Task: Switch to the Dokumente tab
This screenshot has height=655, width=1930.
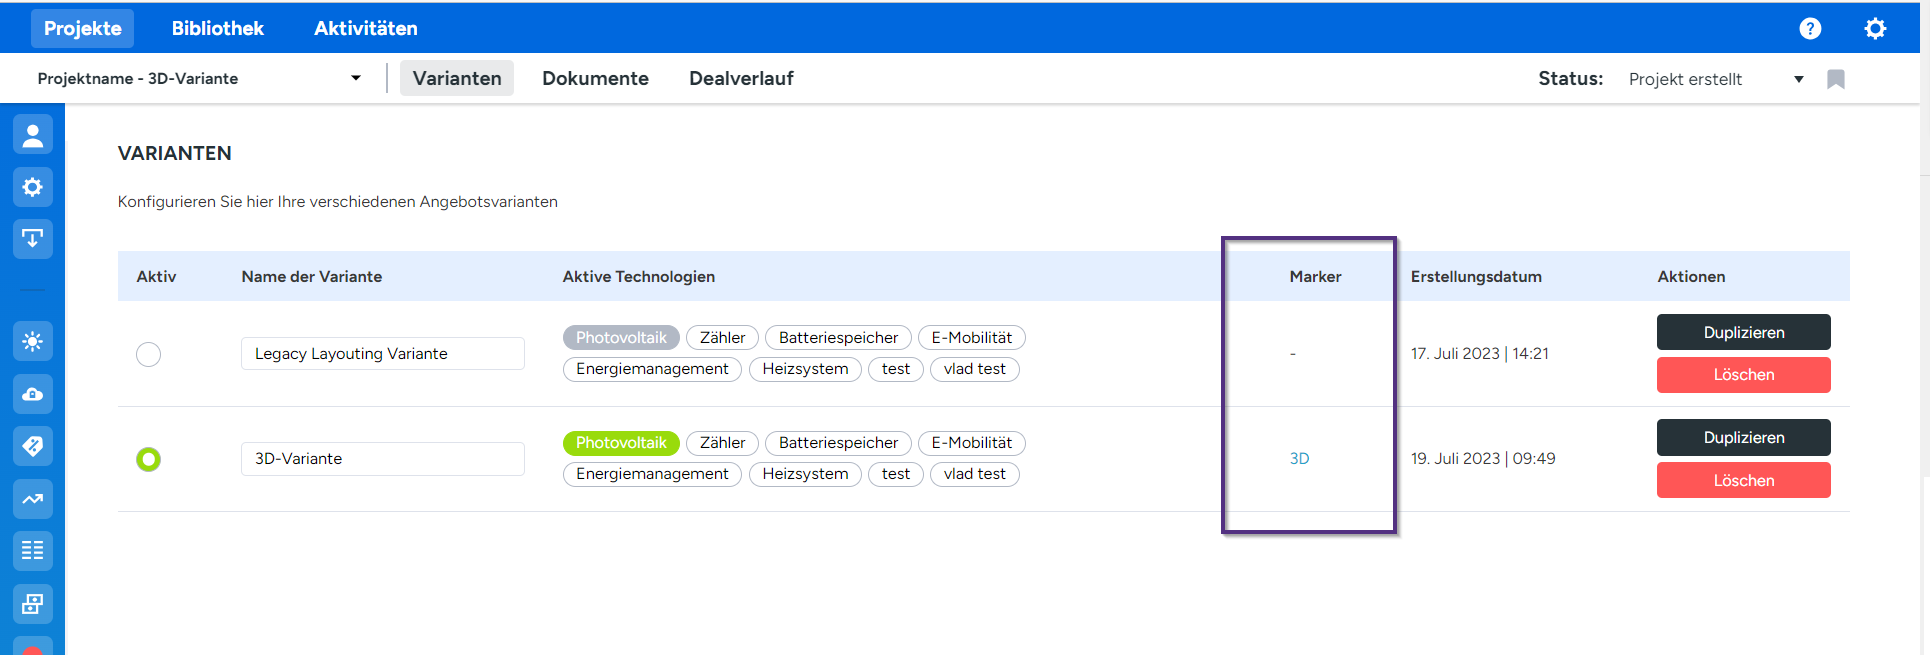Action: coord(595,79)
